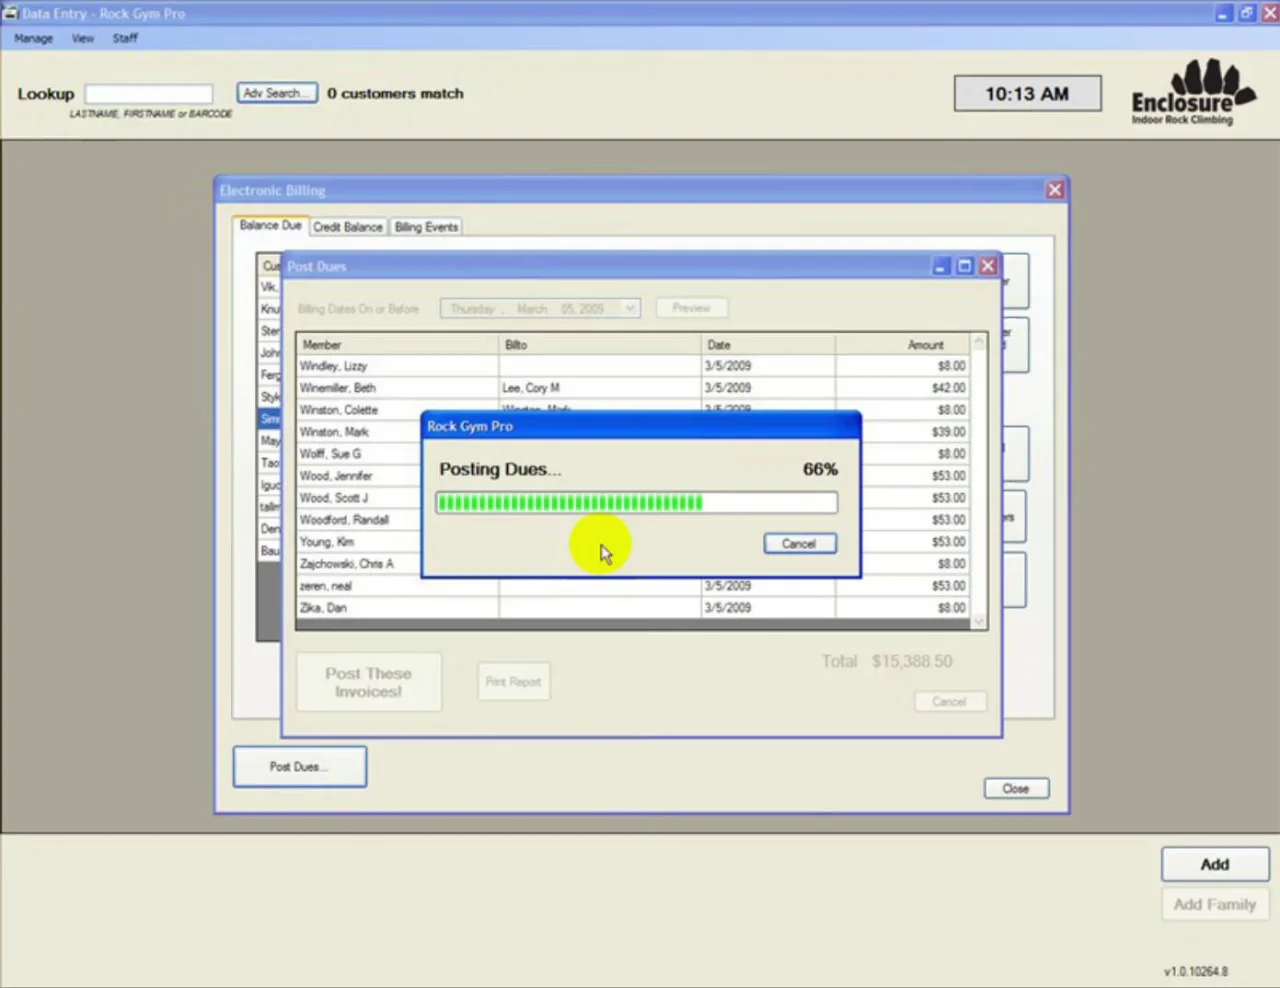The width and height of the screenshot is (1280, 988).
Task: Click the Enclosure rock climbing logo
Action: click(x=1193, y=92)
